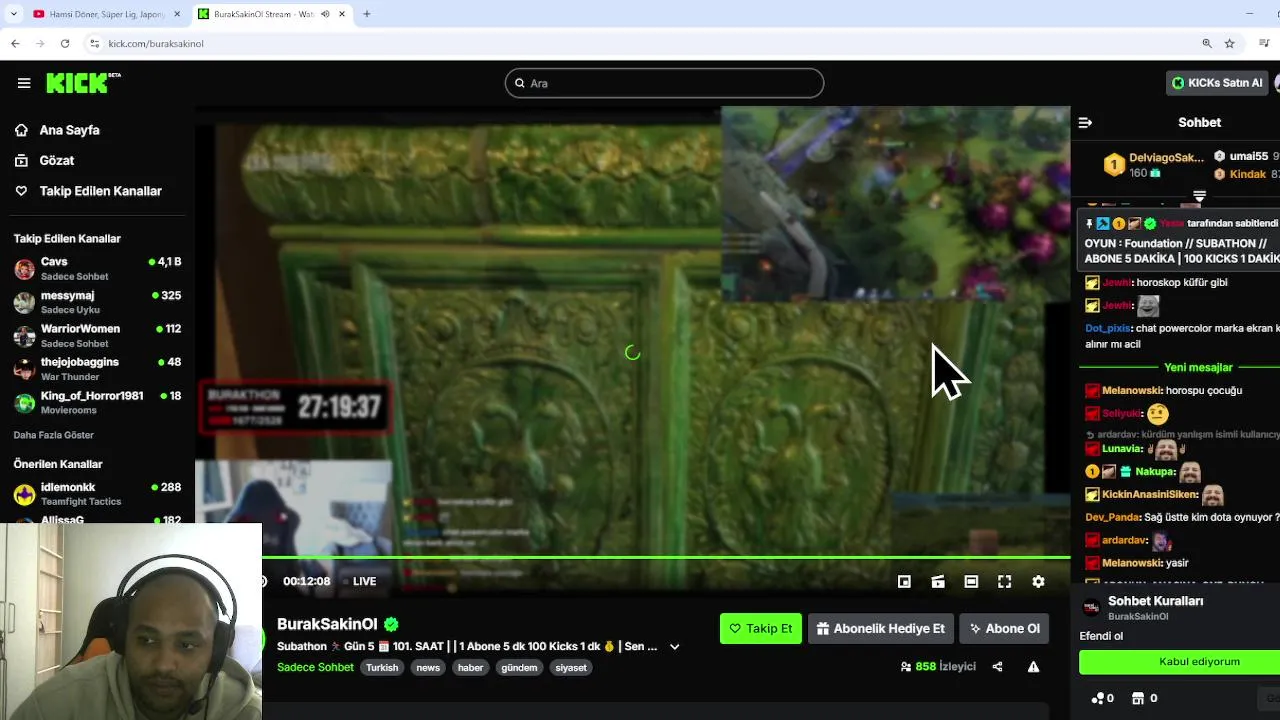Image resolution: width=1280 pixels, height=720 pixels.
Task: Click username KickinAnasiniSiken in chat
Action: tap(1150, 494)
